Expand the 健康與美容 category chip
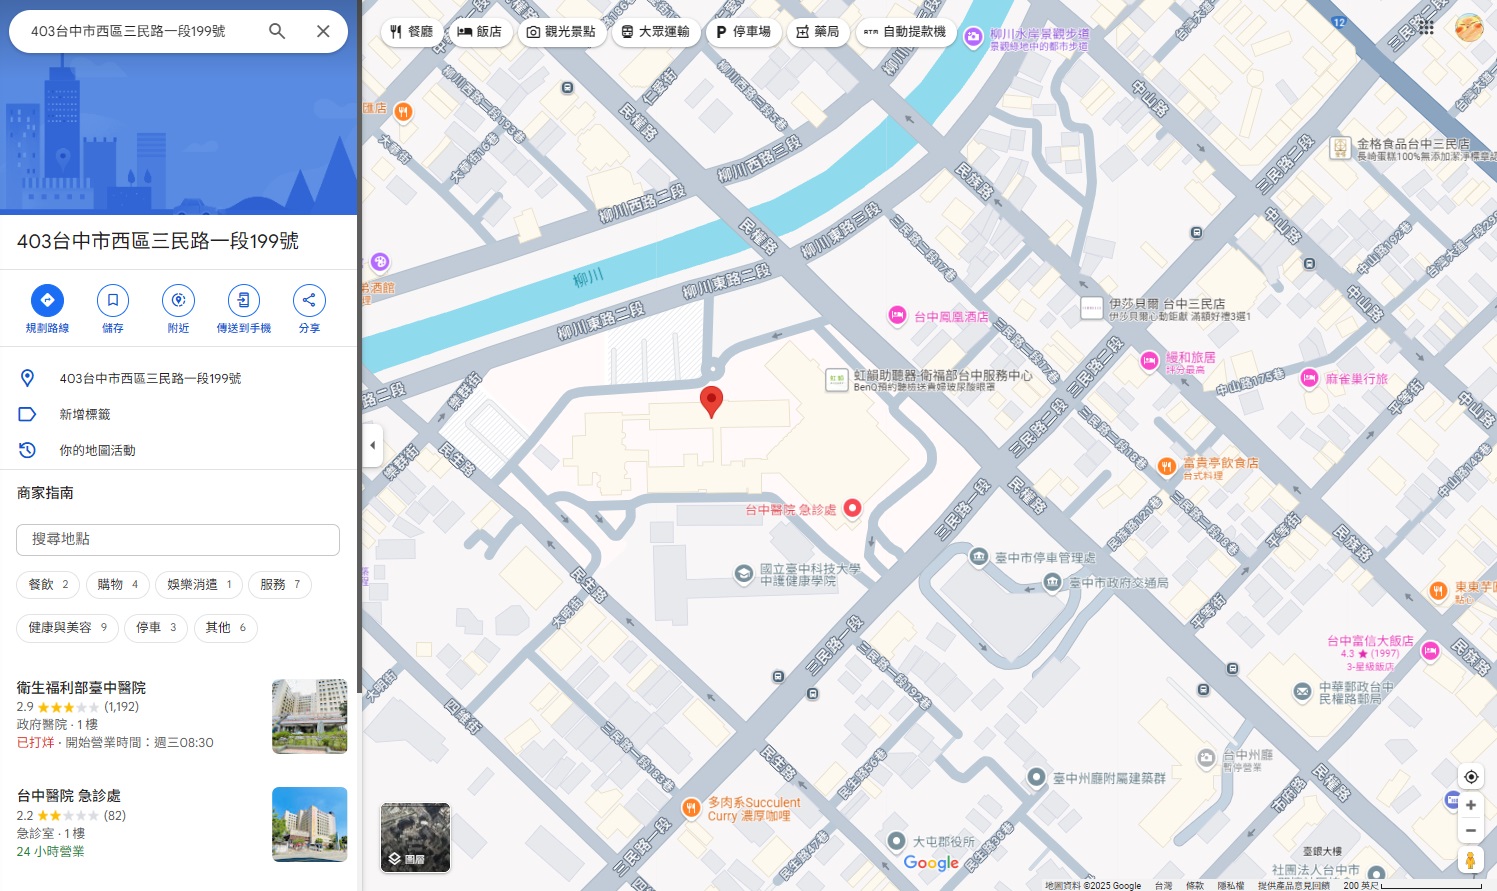 click(67, 628)
